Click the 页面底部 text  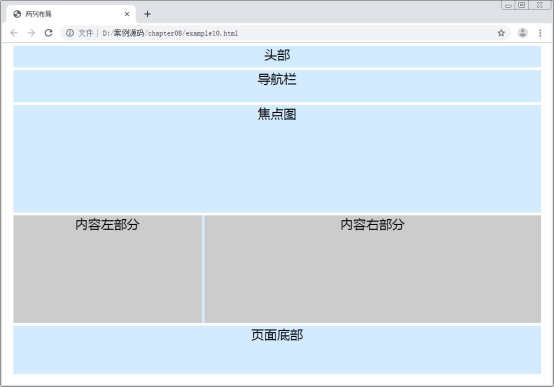tap(277, 335)
